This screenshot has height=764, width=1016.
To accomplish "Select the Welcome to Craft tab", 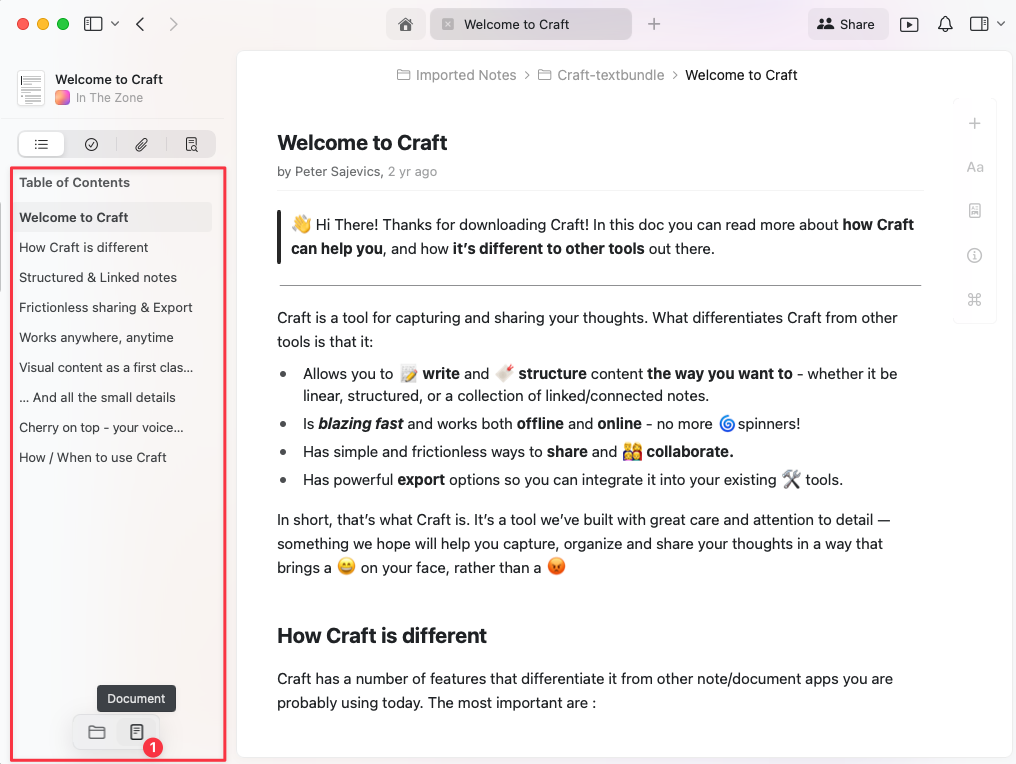I will click(x=530, y=23).
